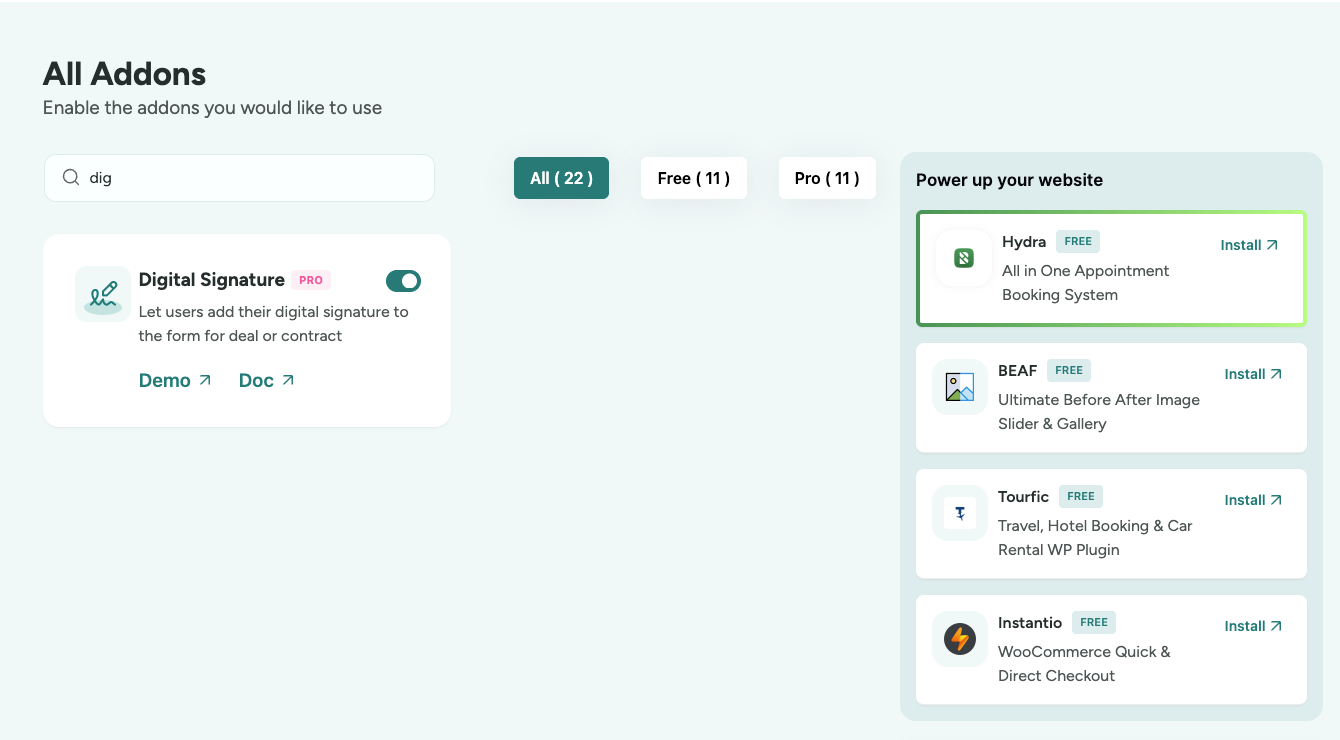The width and height of the screenshot is (1340, 740).
Task: Install the BEAF plugin
Action: pyautogui.click(x=1253, y=374)
